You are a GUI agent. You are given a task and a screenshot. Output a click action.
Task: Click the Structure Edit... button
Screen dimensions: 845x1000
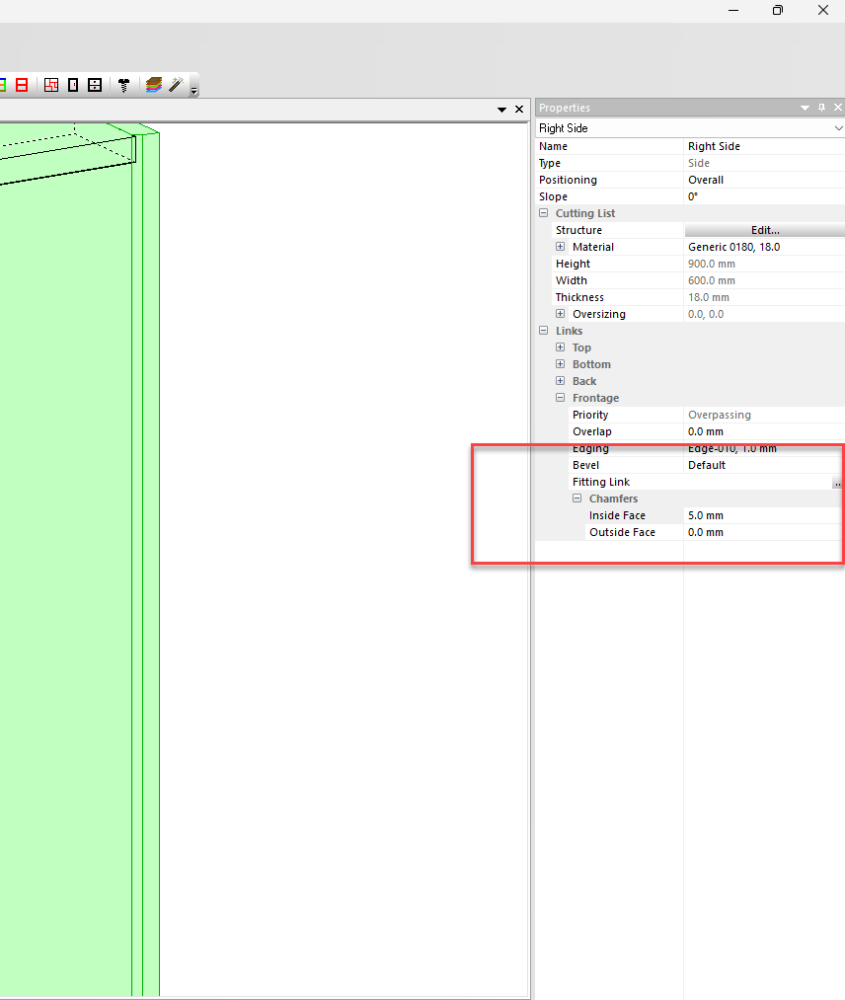[764, 230]
